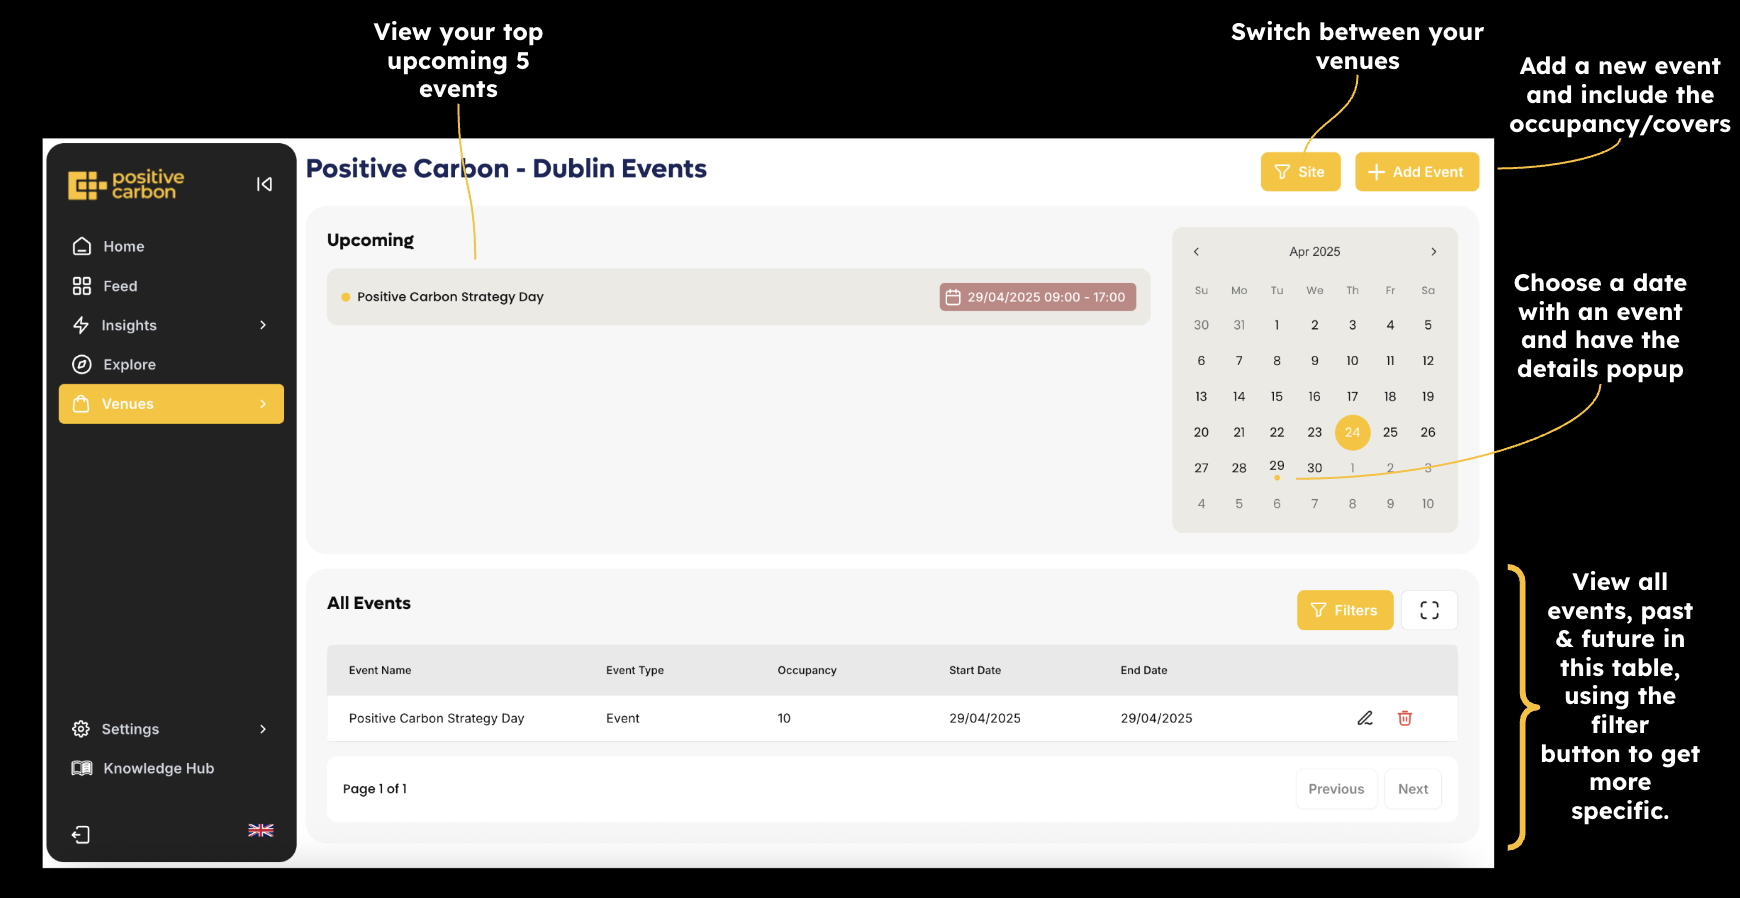Click the Previous page button
The width and height of the screenshot is (1740, 898).
pyautogui.click(x=1336, y=789)
